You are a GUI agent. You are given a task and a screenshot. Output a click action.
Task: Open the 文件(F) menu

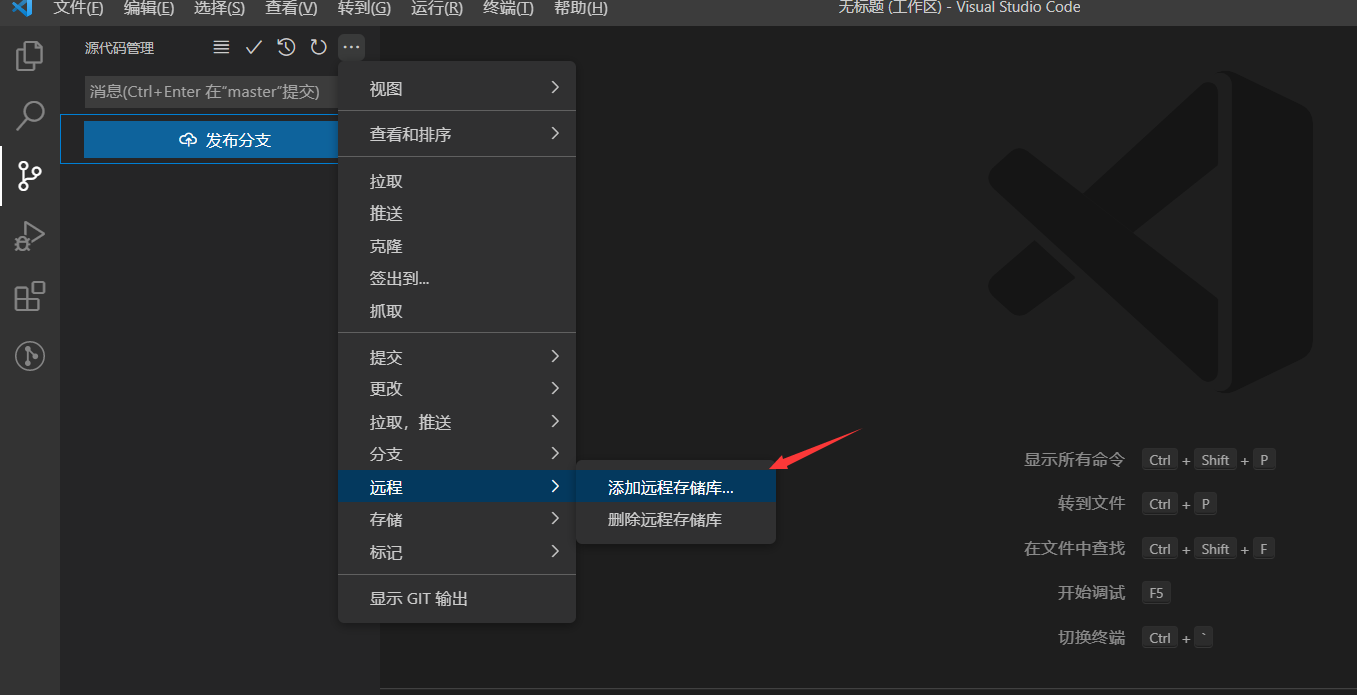point(78,8)
